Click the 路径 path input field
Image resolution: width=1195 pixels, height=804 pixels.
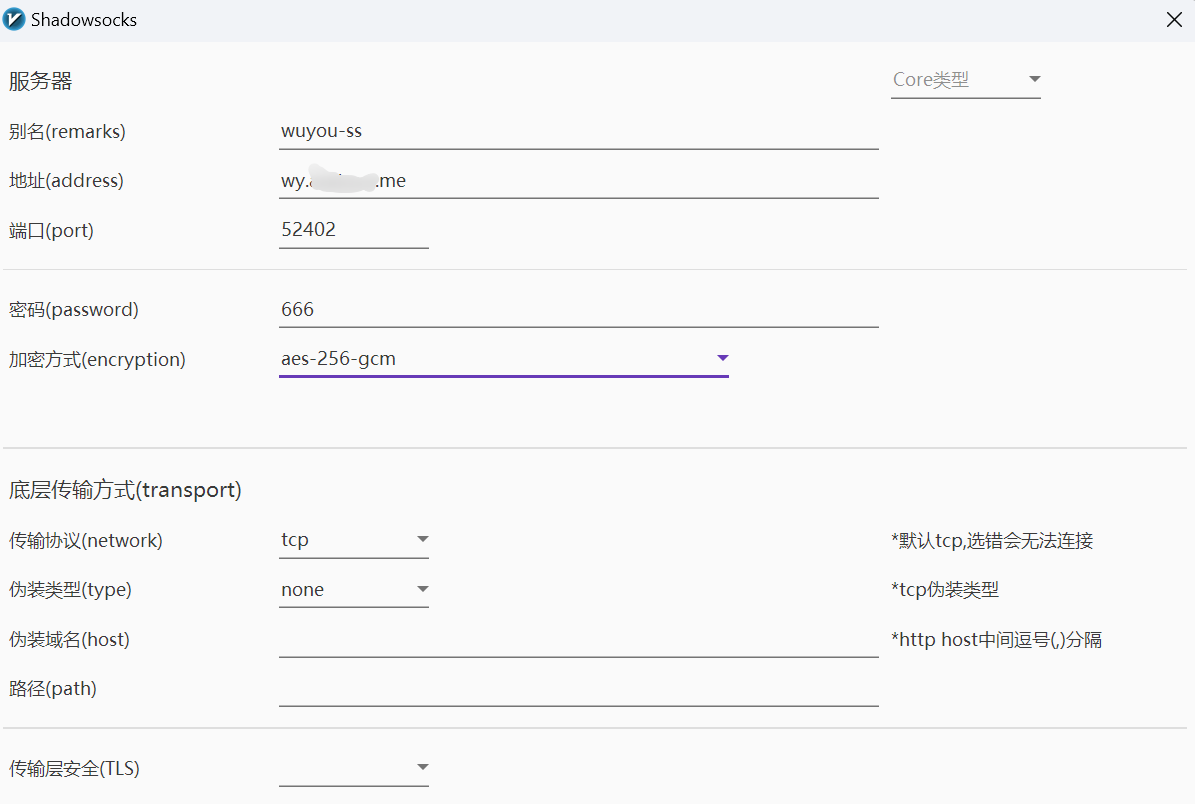click(x=578, y=689)
